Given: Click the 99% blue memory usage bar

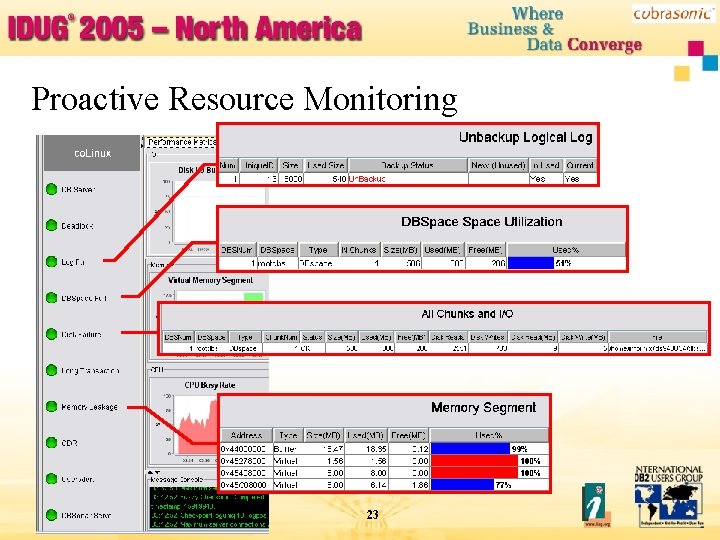Looking at the screenshot, I should point(471,449).
